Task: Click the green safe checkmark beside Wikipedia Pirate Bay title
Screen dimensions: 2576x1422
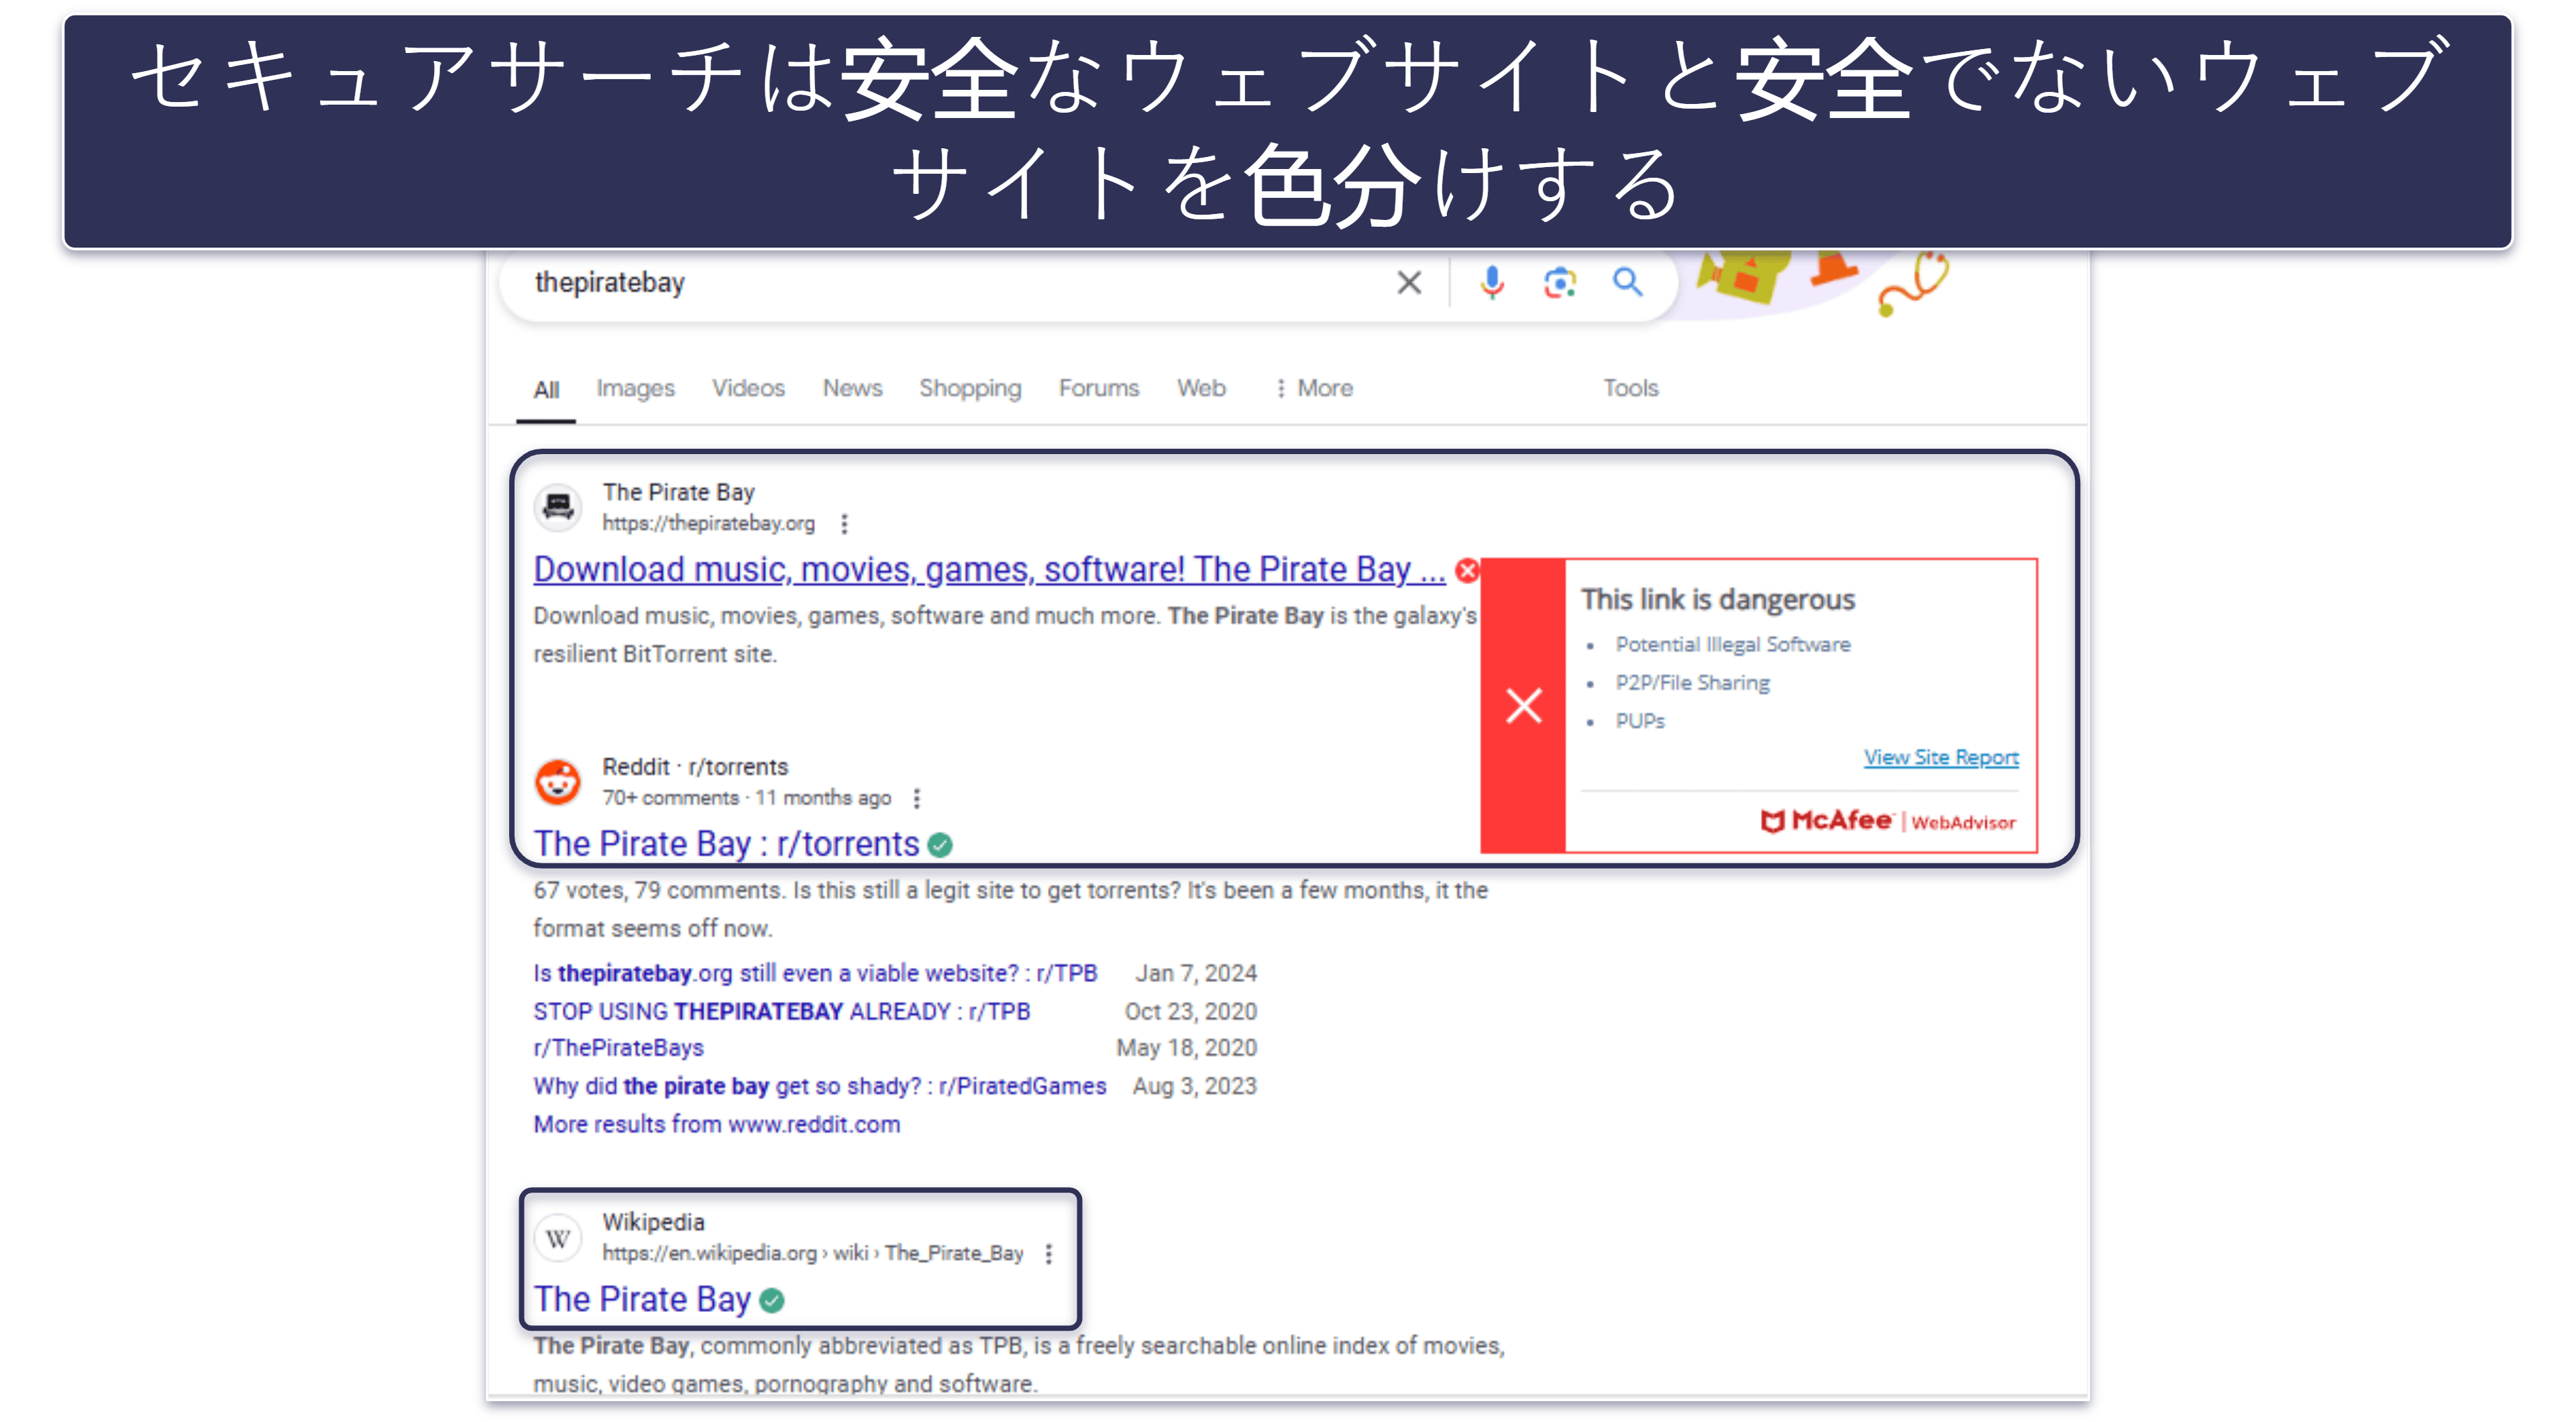Action: (x=771, y=1300)
